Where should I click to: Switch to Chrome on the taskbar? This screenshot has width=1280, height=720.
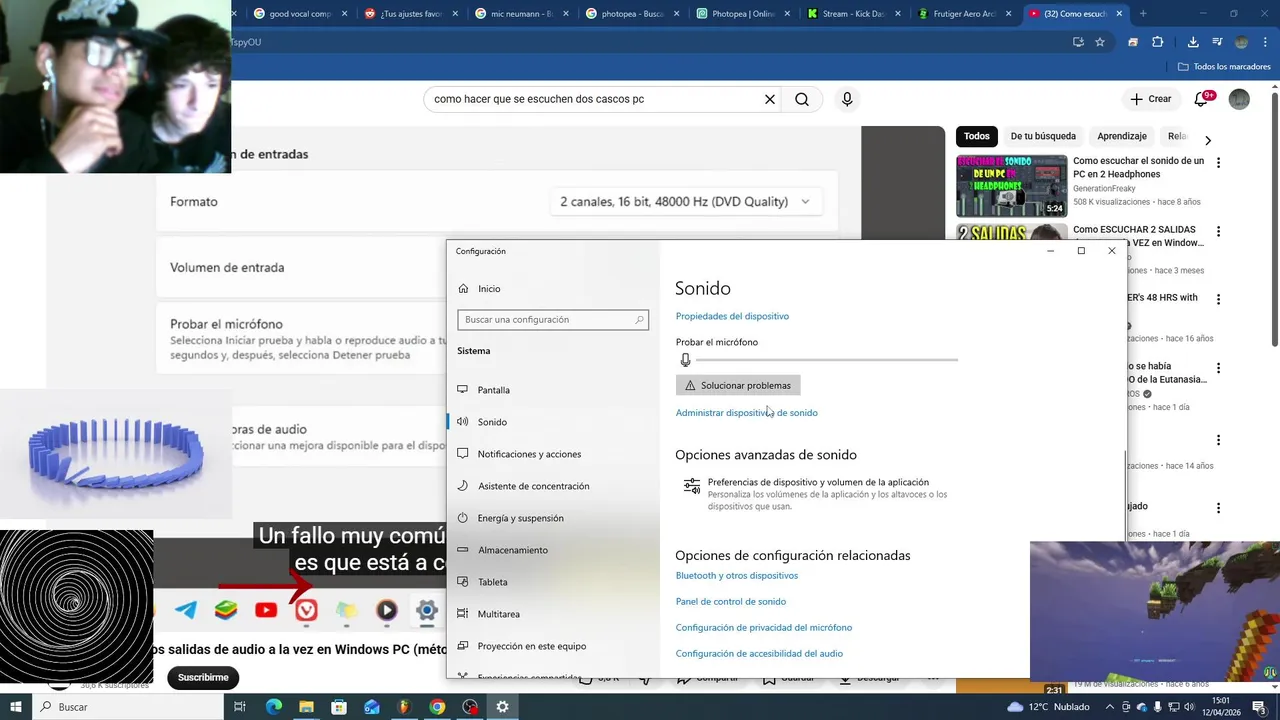(437, 707)
